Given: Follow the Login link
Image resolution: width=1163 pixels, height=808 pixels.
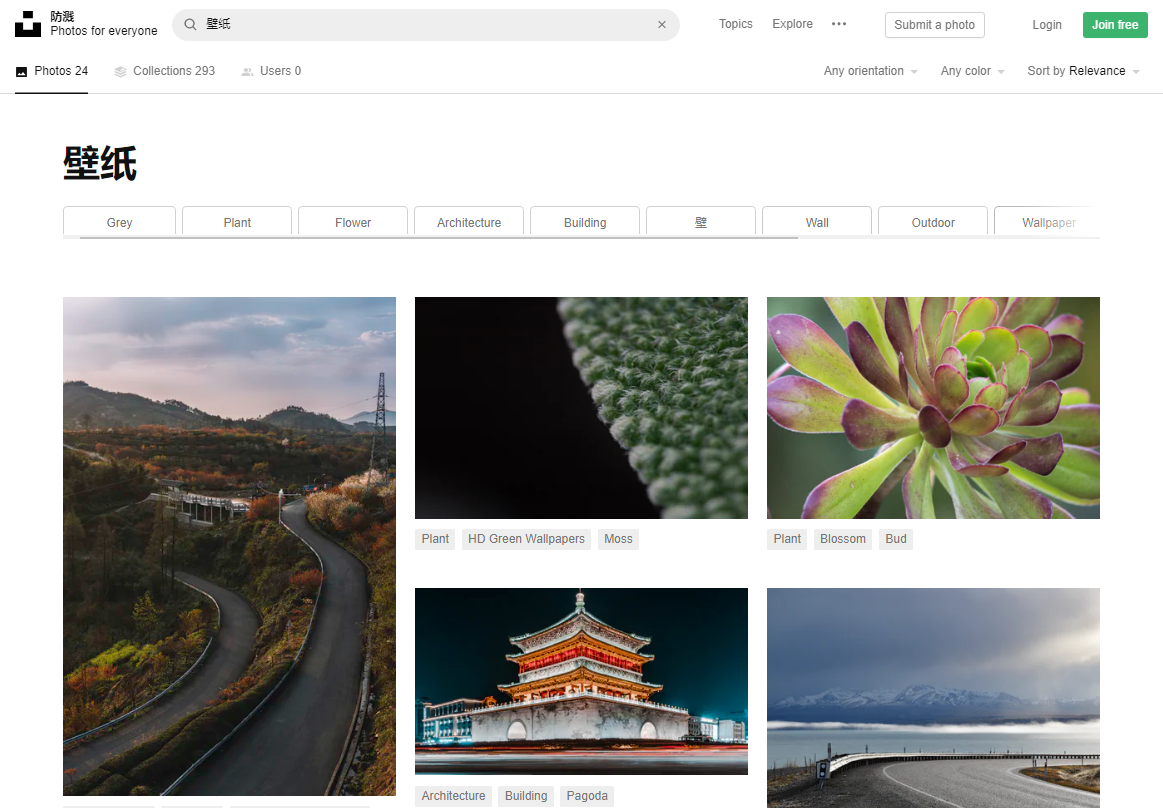Looking at the screenshot, I should pos(1047,25).
